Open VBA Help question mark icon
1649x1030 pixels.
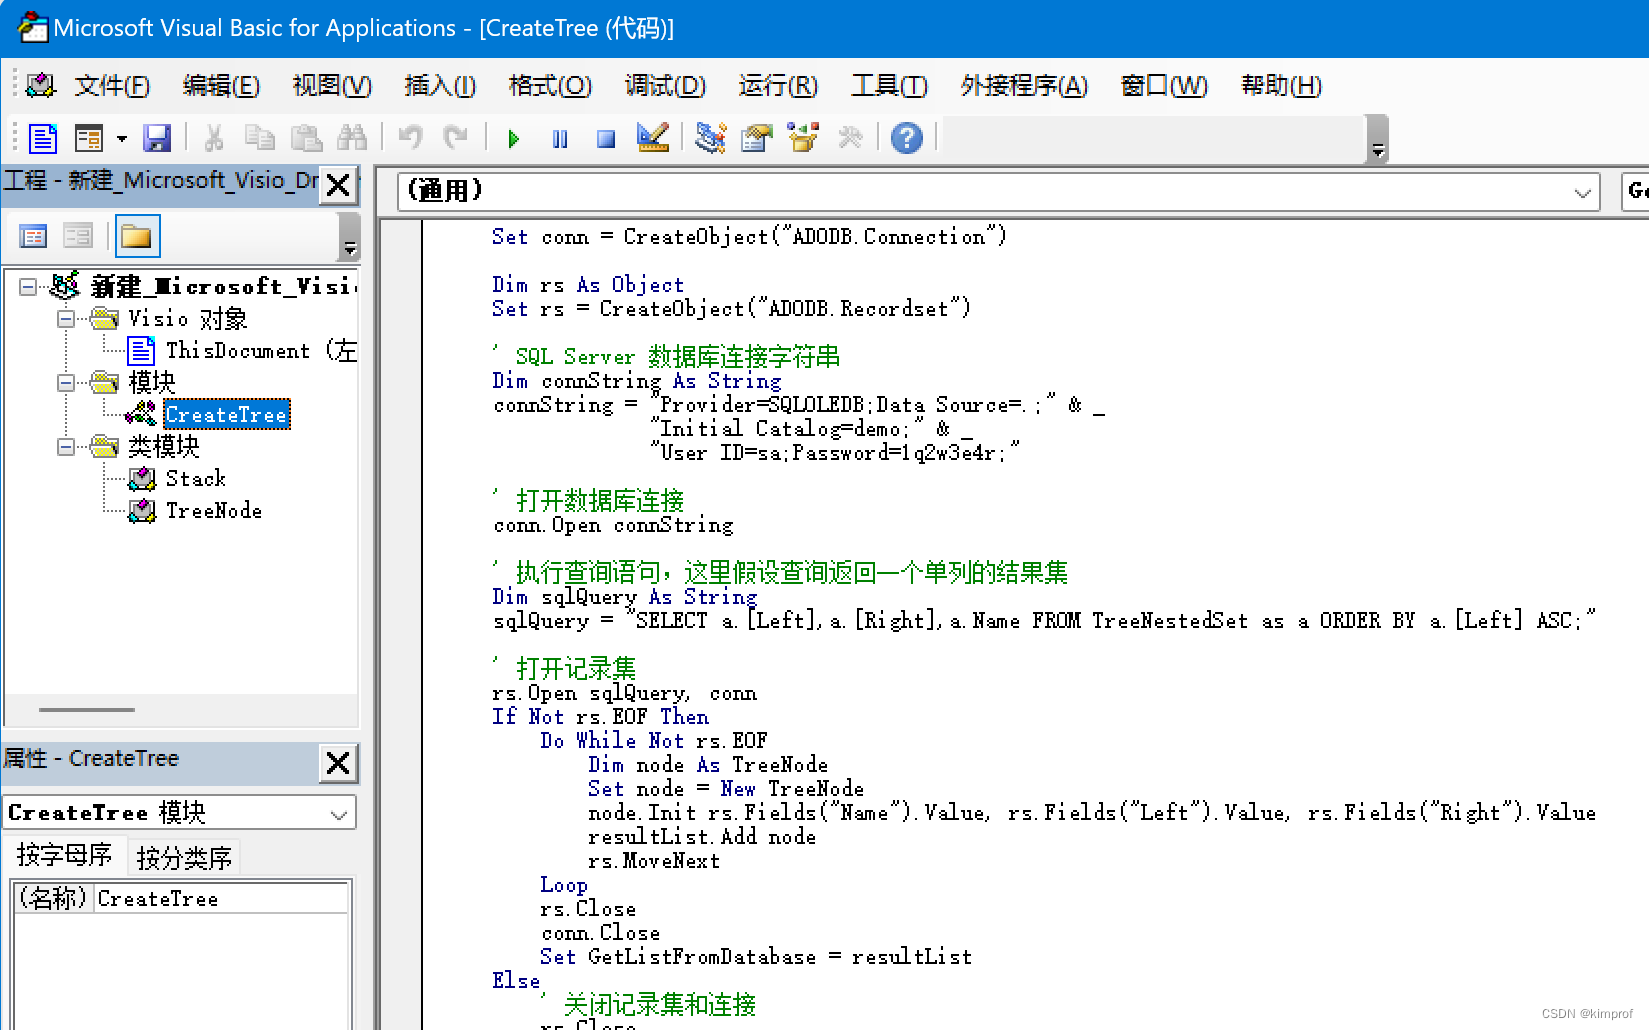click(907, 138)
